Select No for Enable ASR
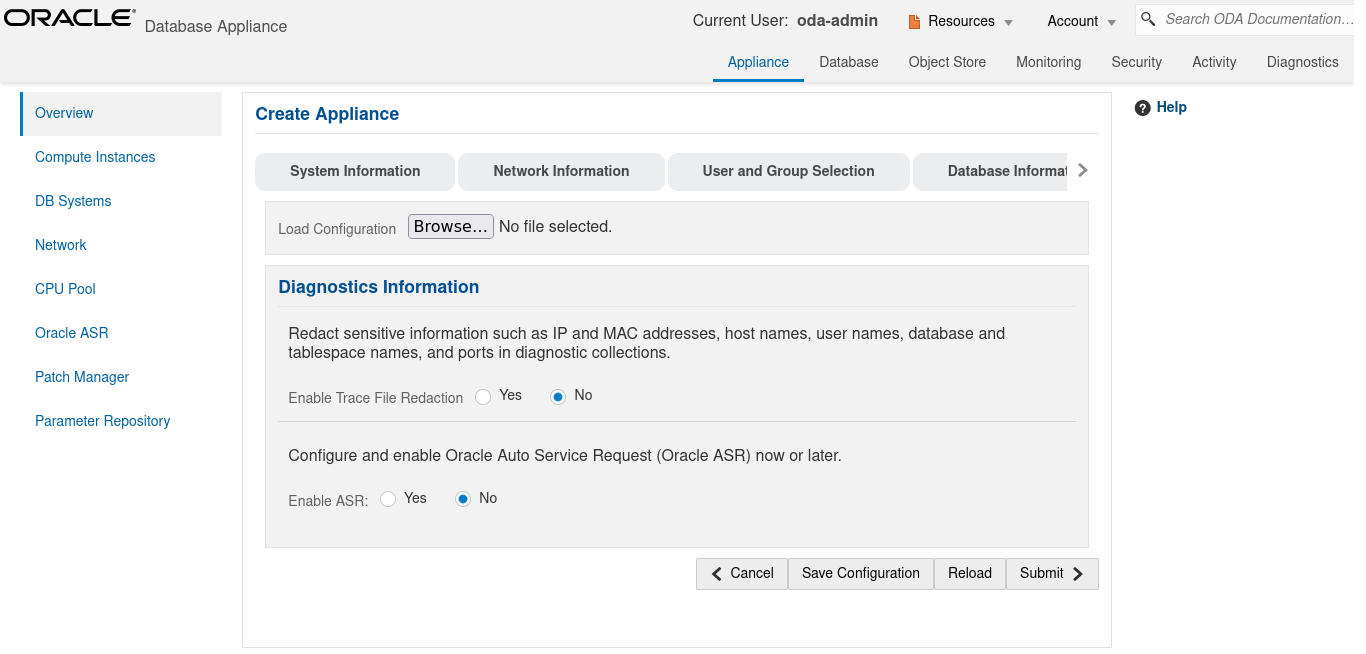The width and height of the screenshot is (1366, 654). 463,499
